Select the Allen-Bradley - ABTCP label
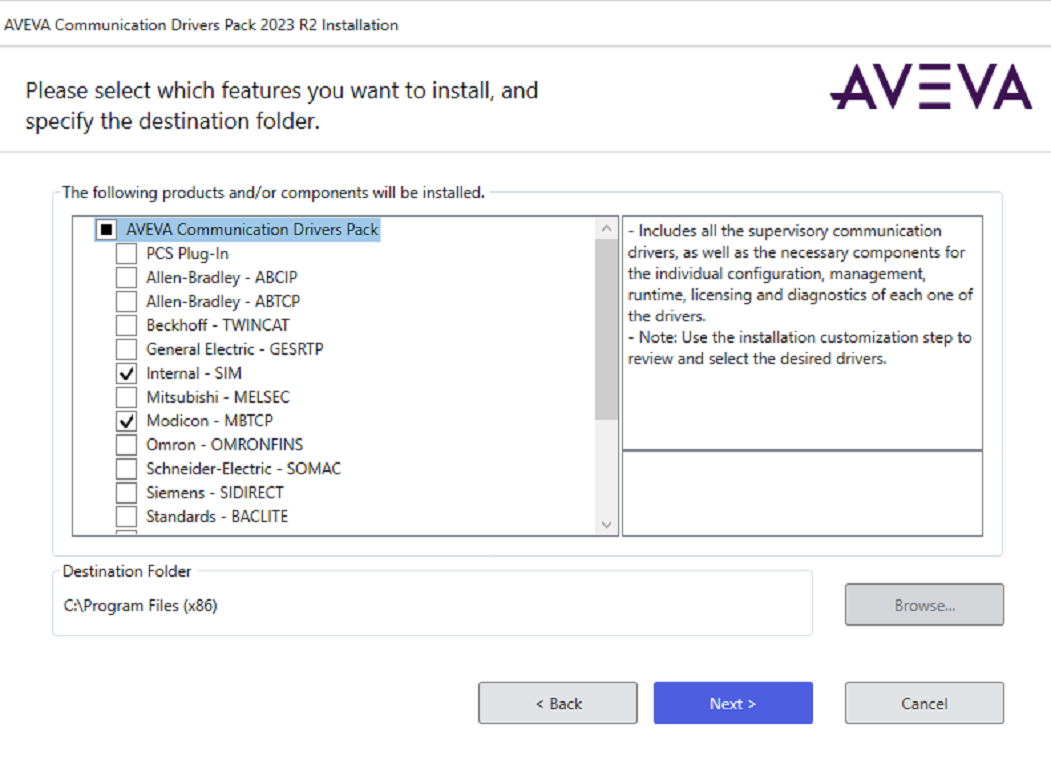Screen dimensions: 1051x767 (223, 302)
